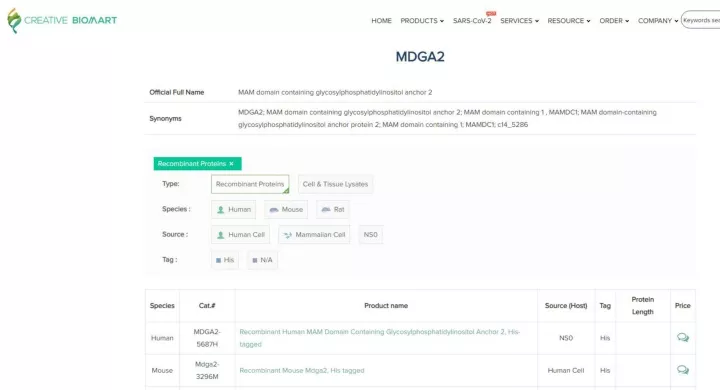Expand the ORDER dropdown
720x390 pixels.
[614, 21]
